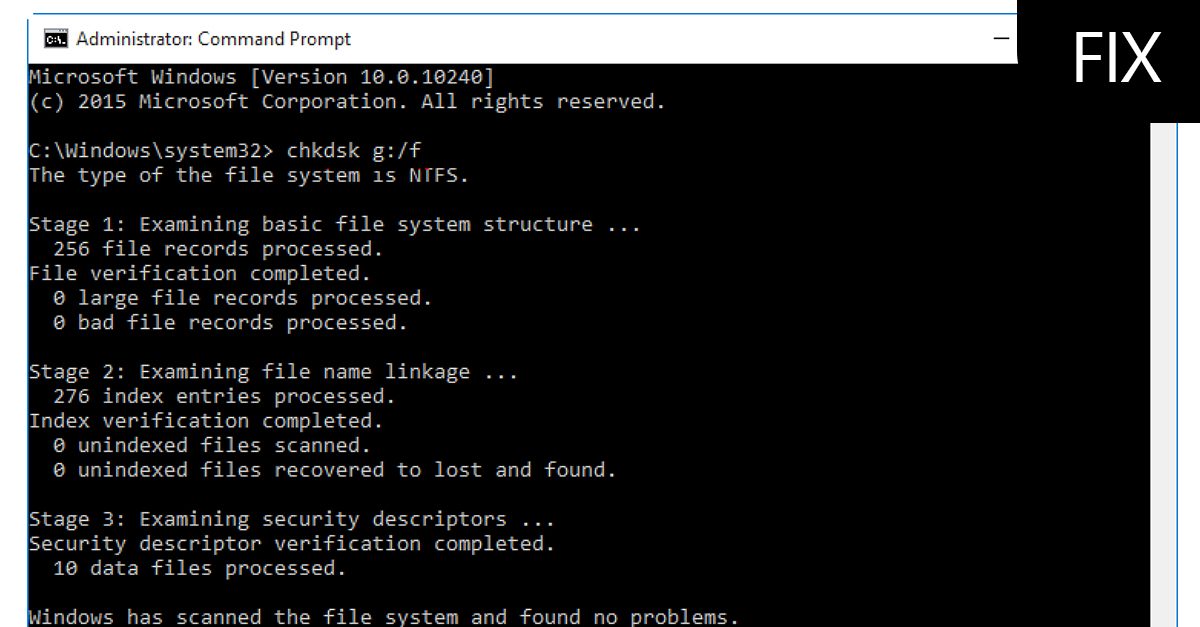Select the 'The type of the file system is NTFS' line

tap(249, 175)
